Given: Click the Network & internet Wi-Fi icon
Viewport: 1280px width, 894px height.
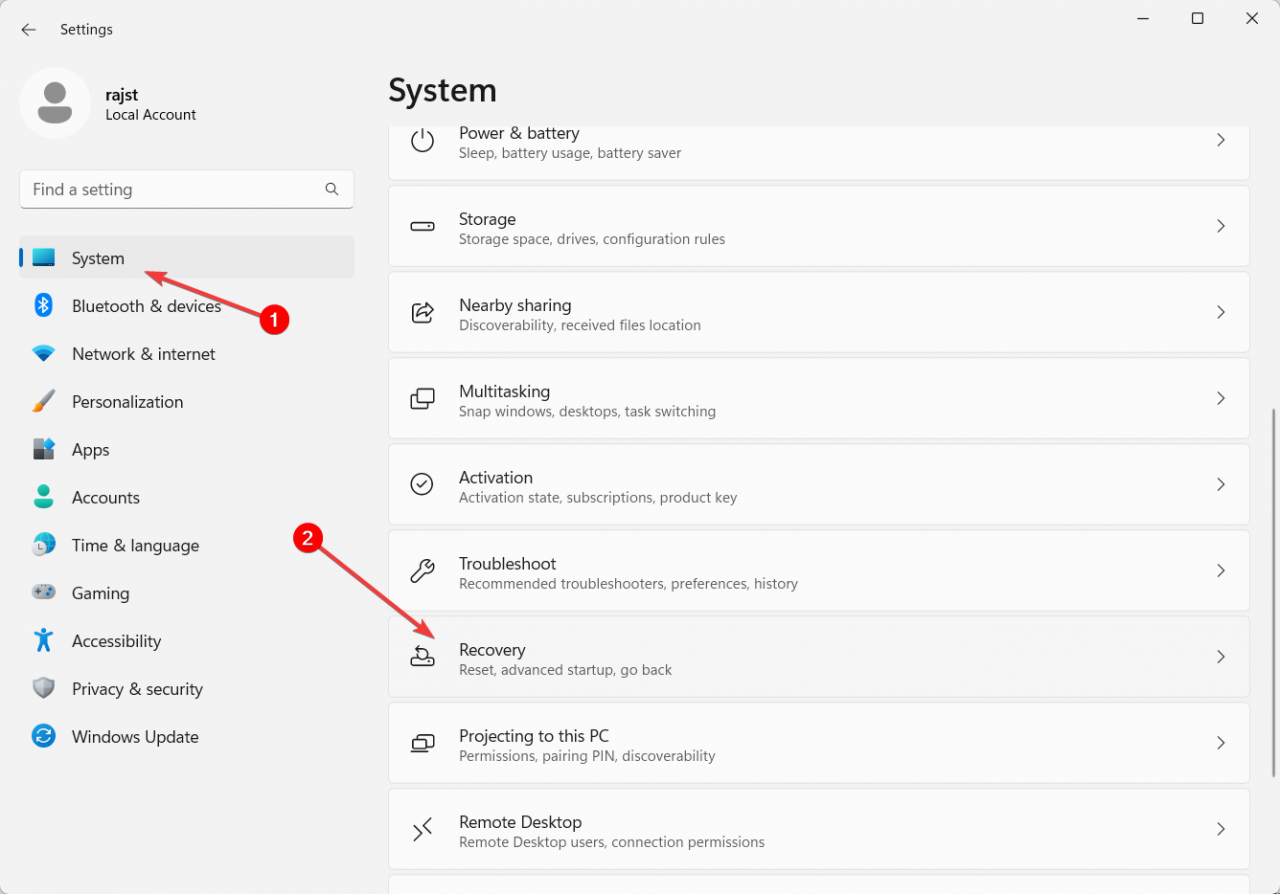Looking at the screenshot, I should 43,354.
